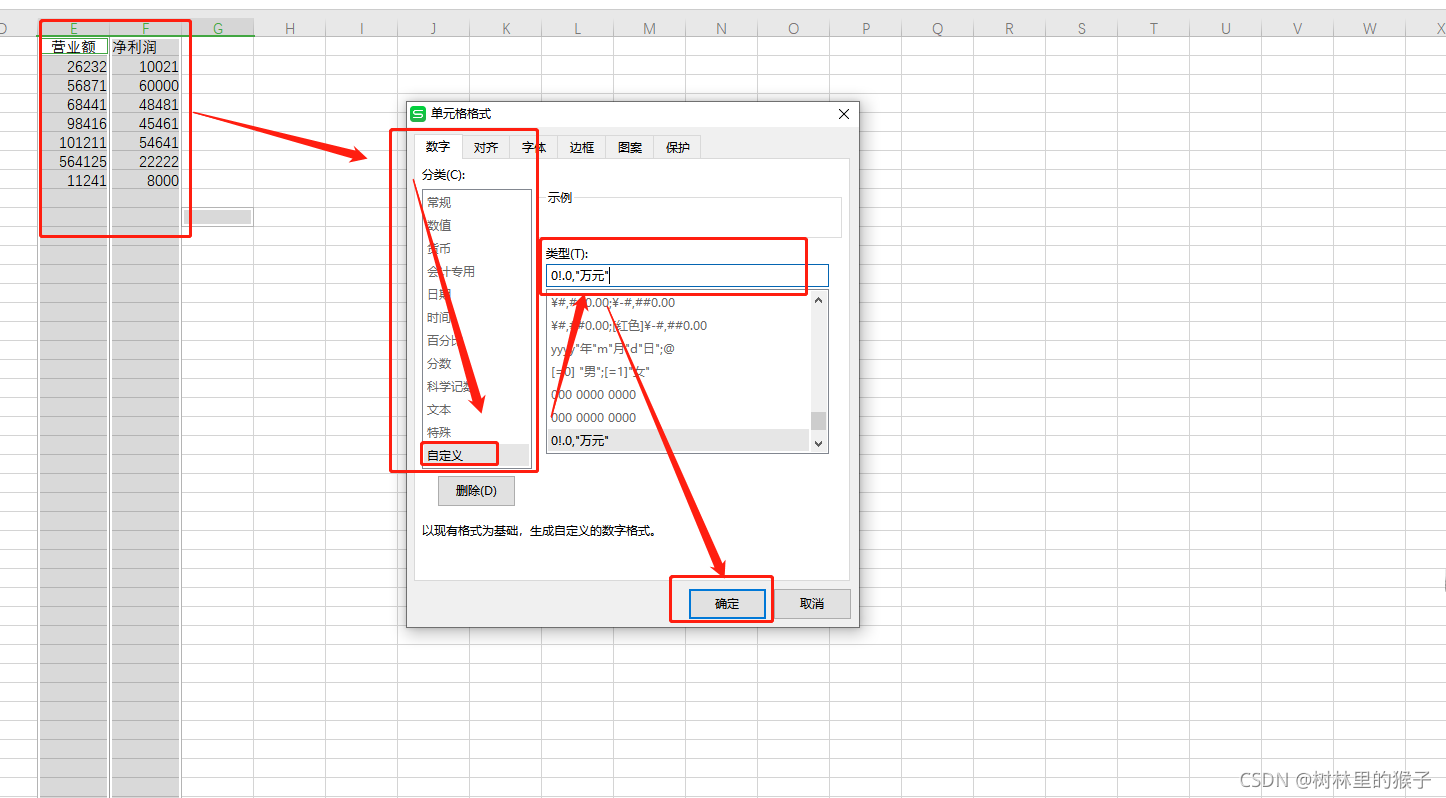1446x798 pixels.
Task: Select cell containing 54641
Action: [146, 143]
